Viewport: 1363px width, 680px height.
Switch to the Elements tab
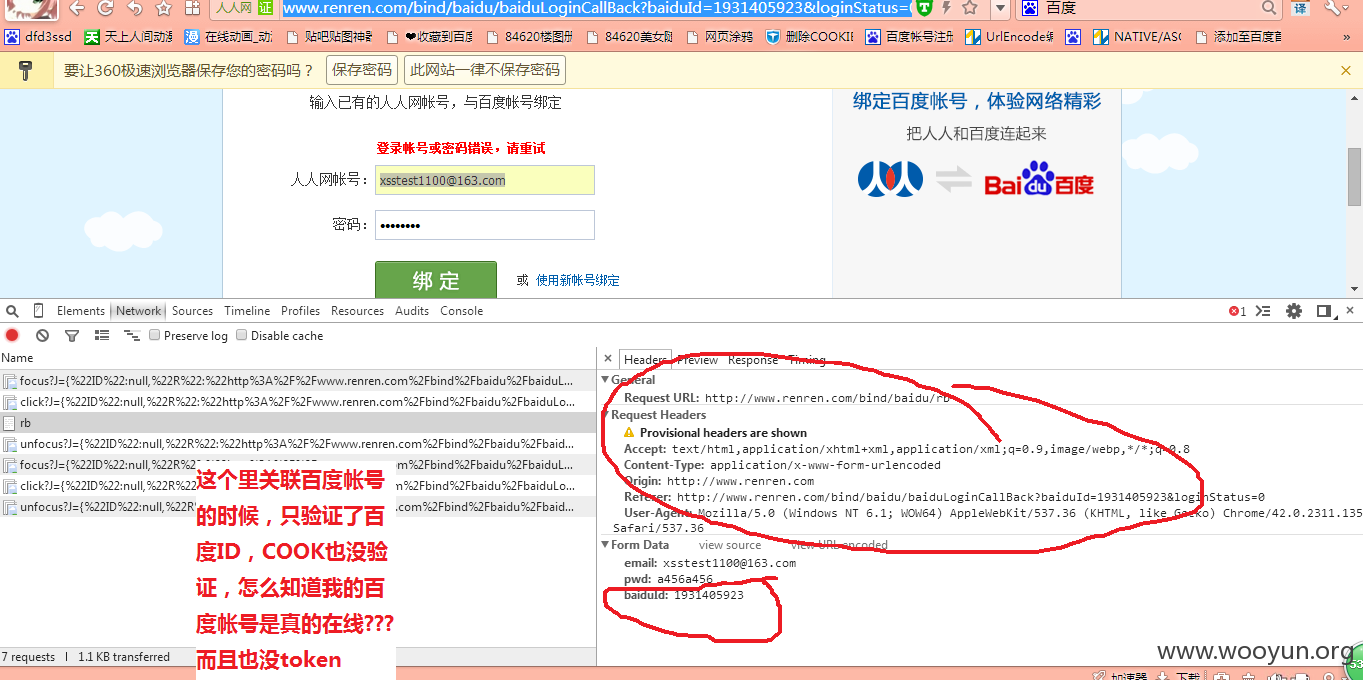point(80,311)
